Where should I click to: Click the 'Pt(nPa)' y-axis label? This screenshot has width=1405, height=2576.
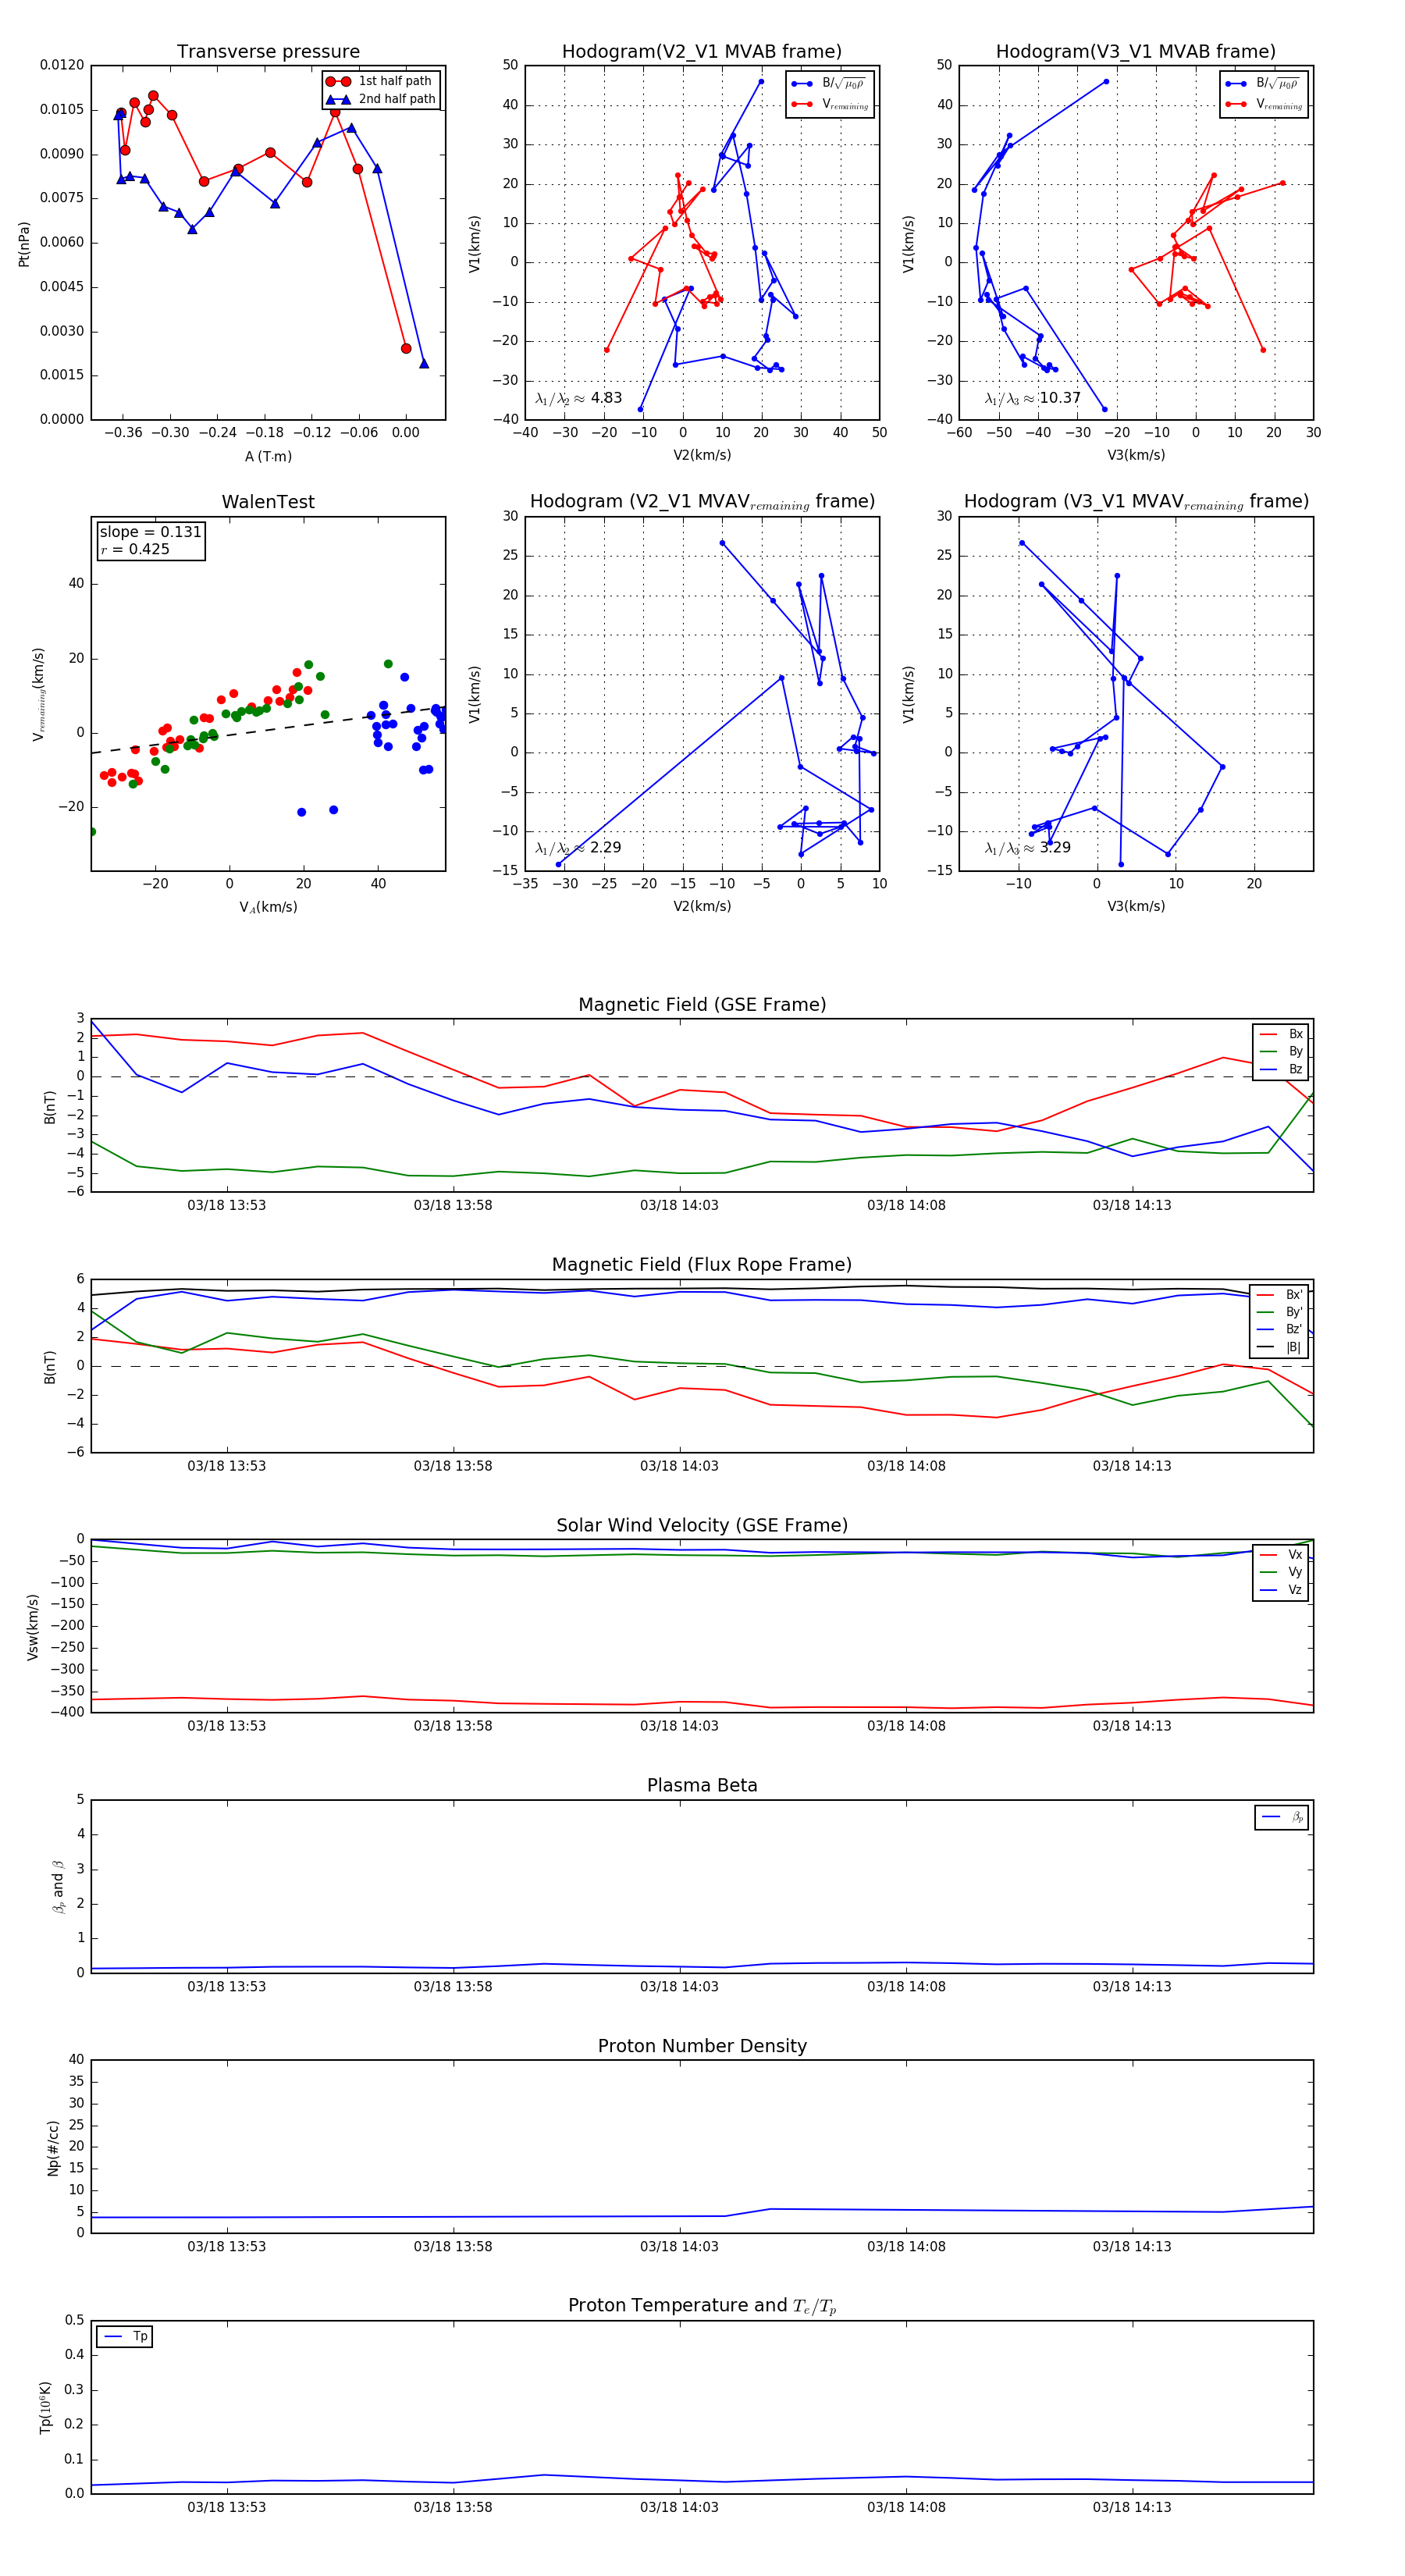tap(24, 244)
